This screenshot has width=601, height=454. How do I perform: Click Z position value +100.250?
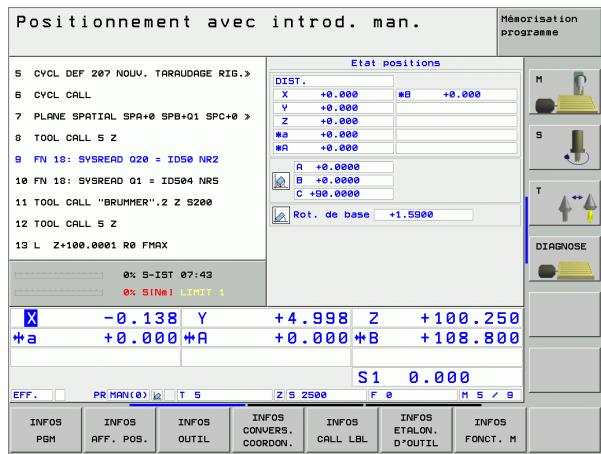click(470, 318)
